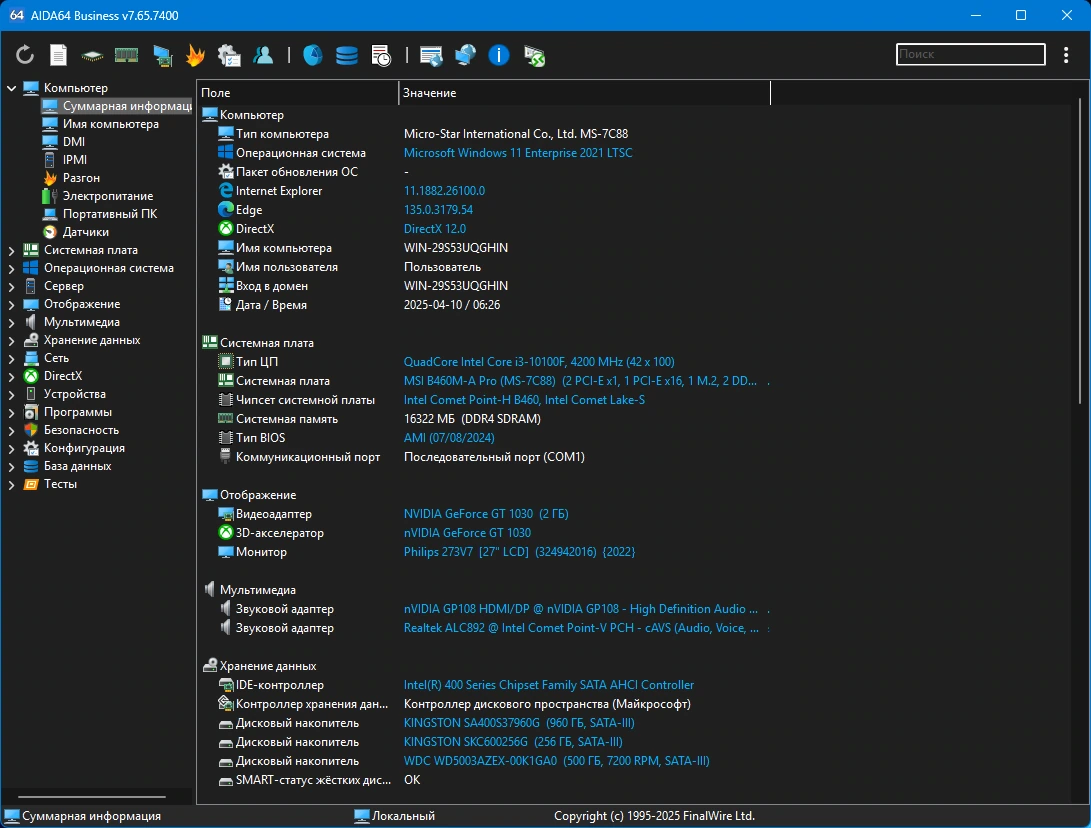Click the document with clock toolbar icon
This screenshot has height=828, width=1091.
click(x=381, y=55)
